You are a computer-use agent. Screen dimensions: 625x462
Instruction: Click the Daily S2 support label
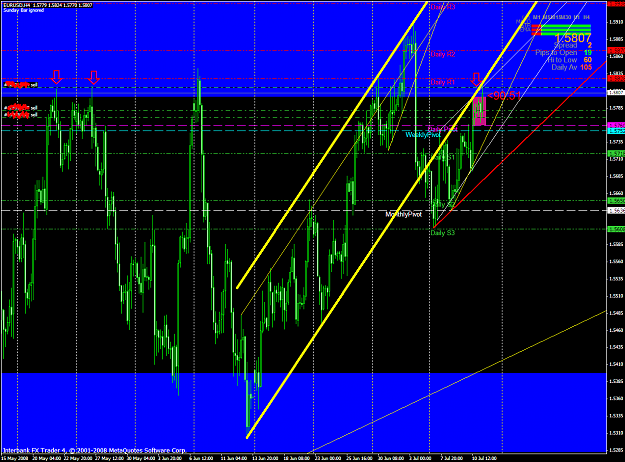tap(444, 204)
